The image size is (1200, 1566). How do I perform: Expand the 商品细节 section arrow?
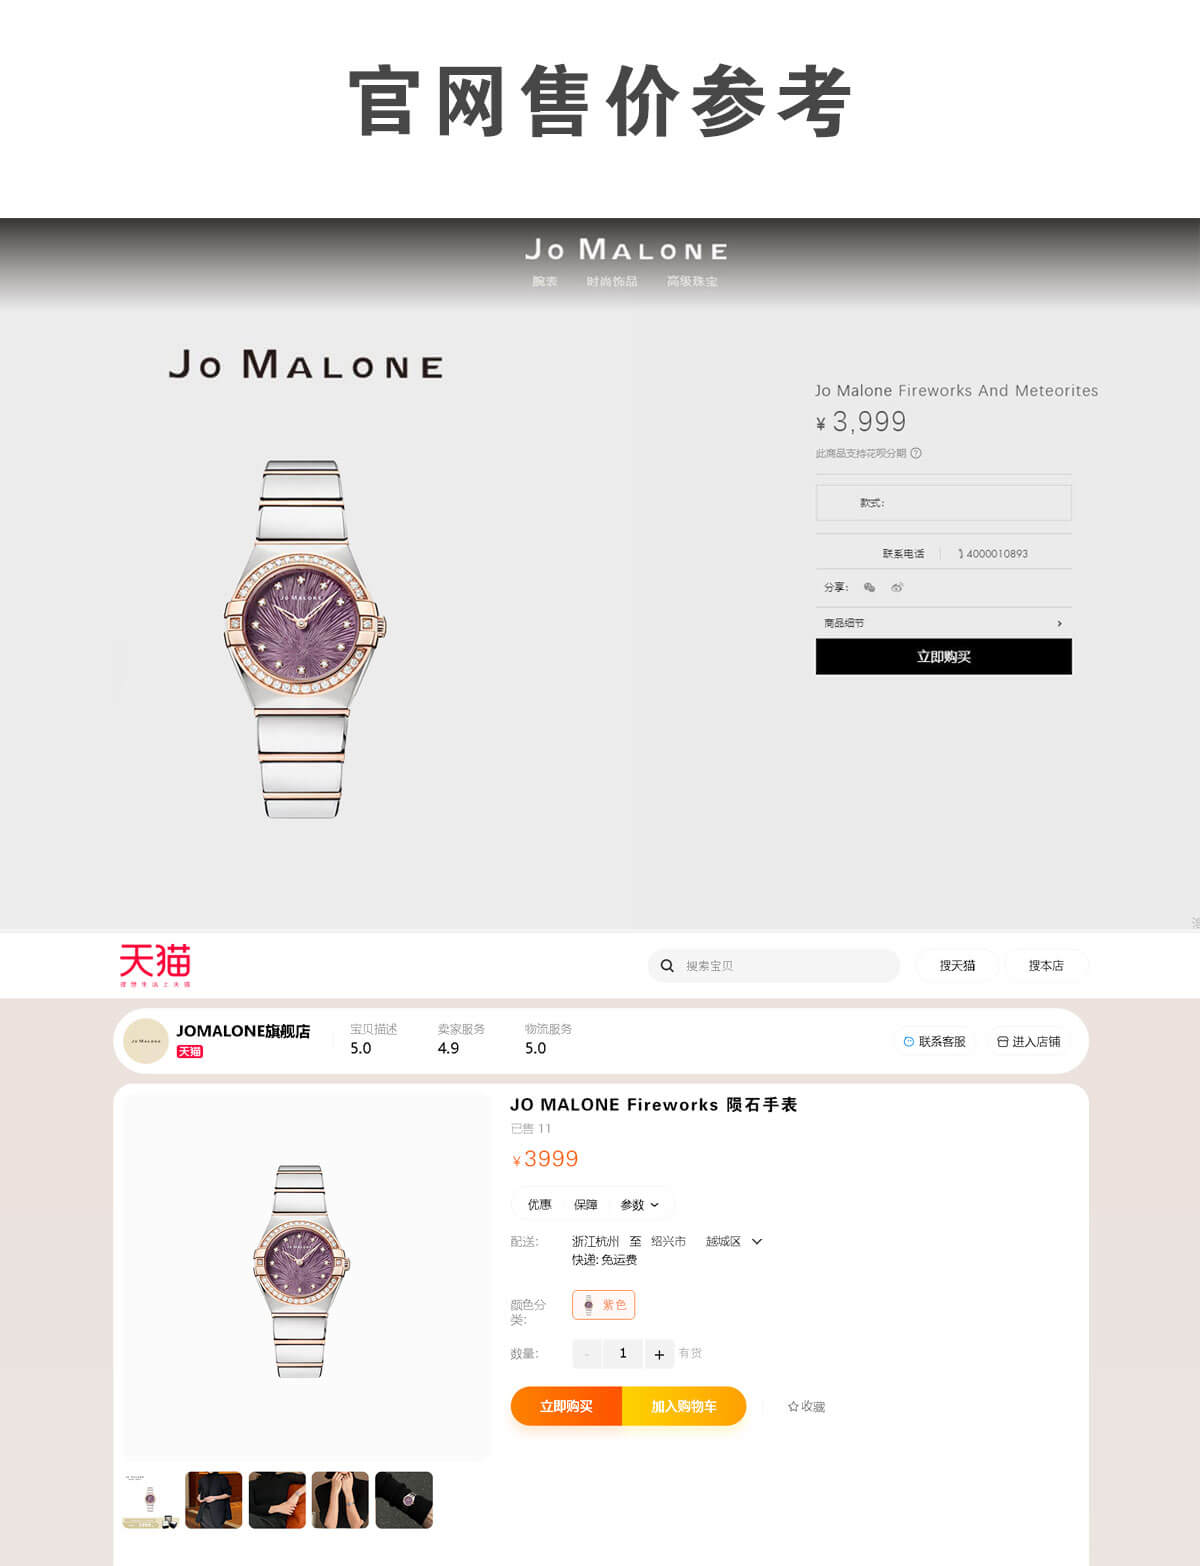pyautogui.click(x=1060, y=623)
